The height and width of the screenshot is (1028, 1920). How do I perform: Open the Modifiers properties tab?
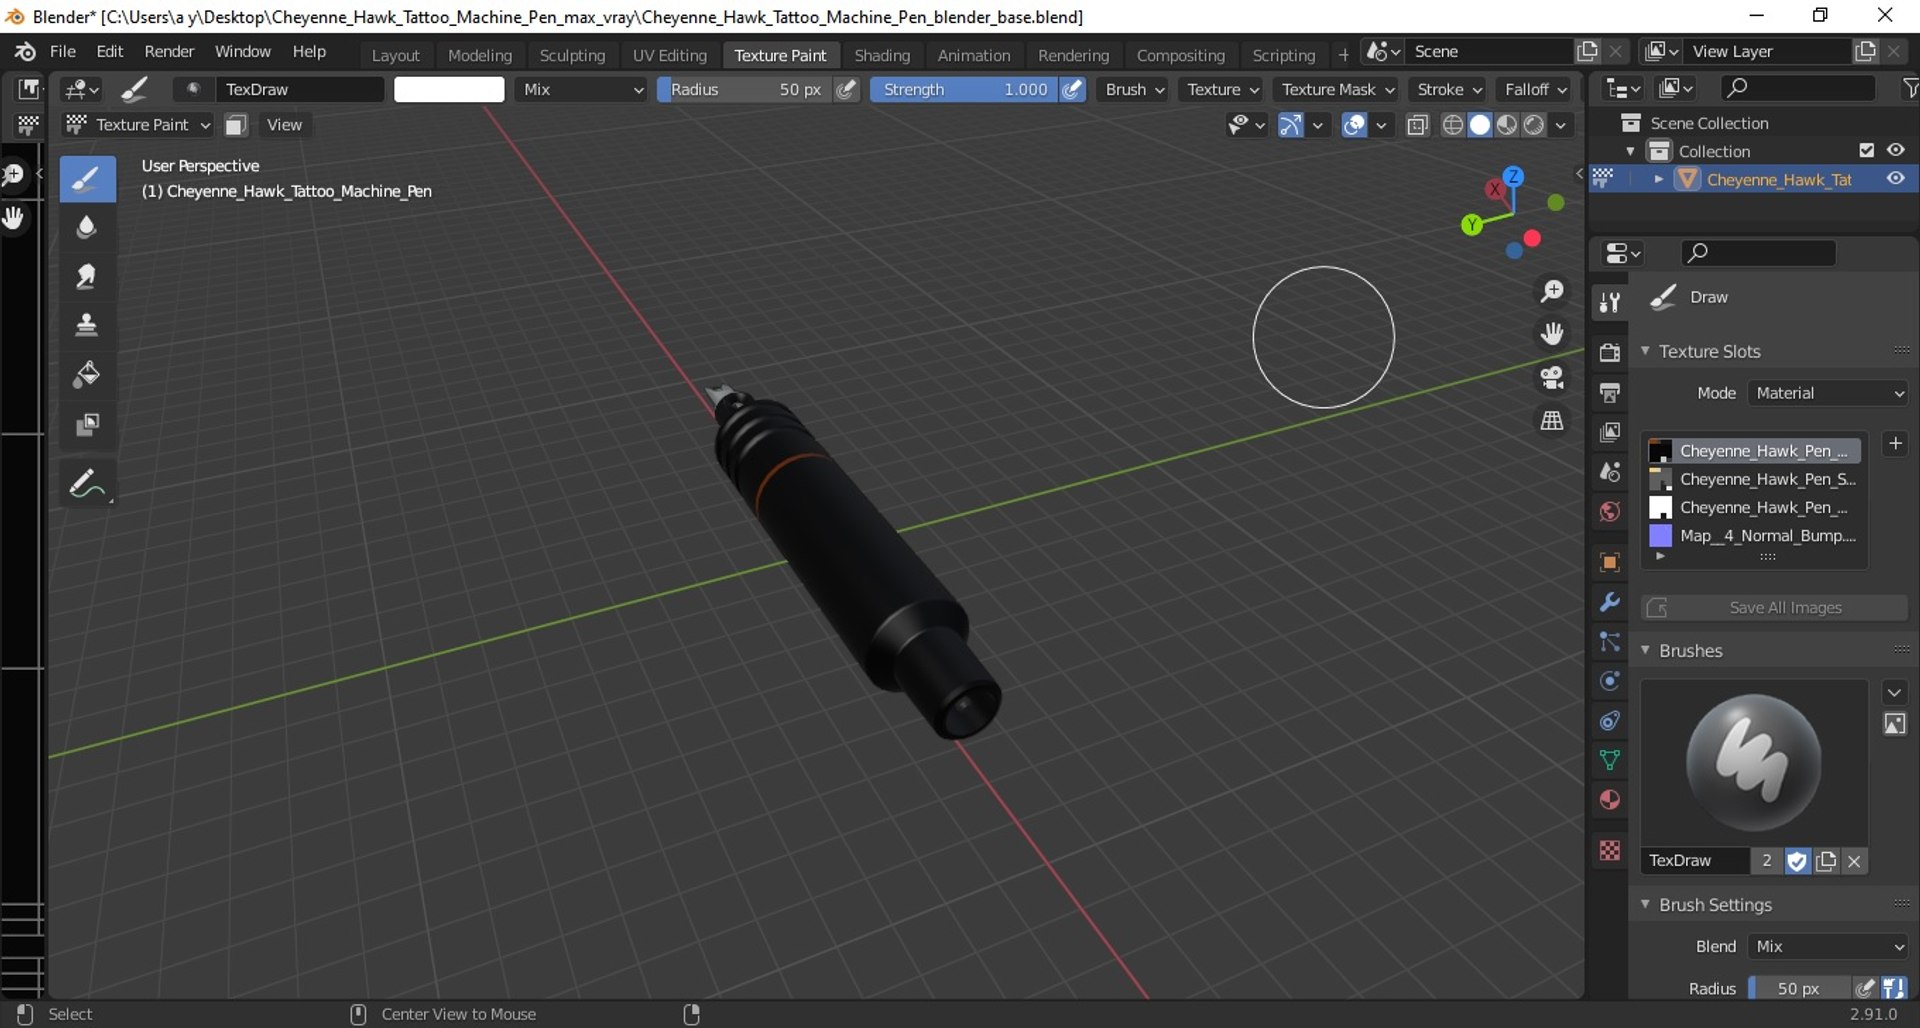coord(1609,602)
